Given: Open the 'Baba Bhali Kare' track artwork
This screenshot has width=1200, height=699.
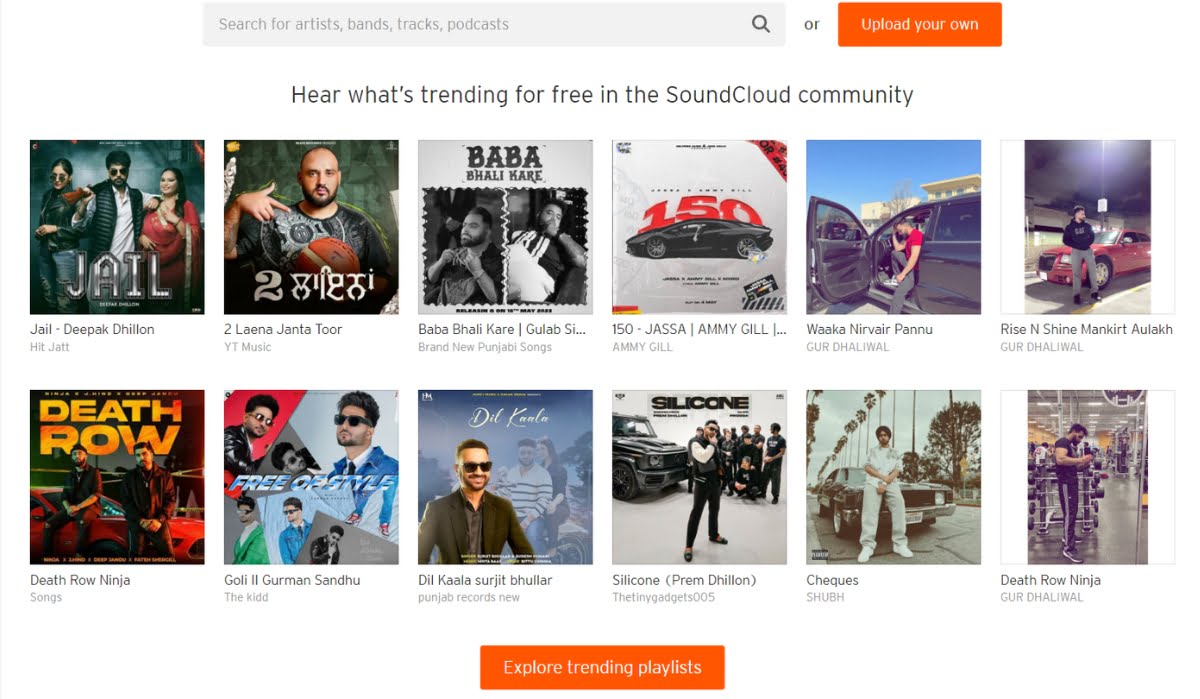Looking at the screenshot, I should (x=505, y=225).
